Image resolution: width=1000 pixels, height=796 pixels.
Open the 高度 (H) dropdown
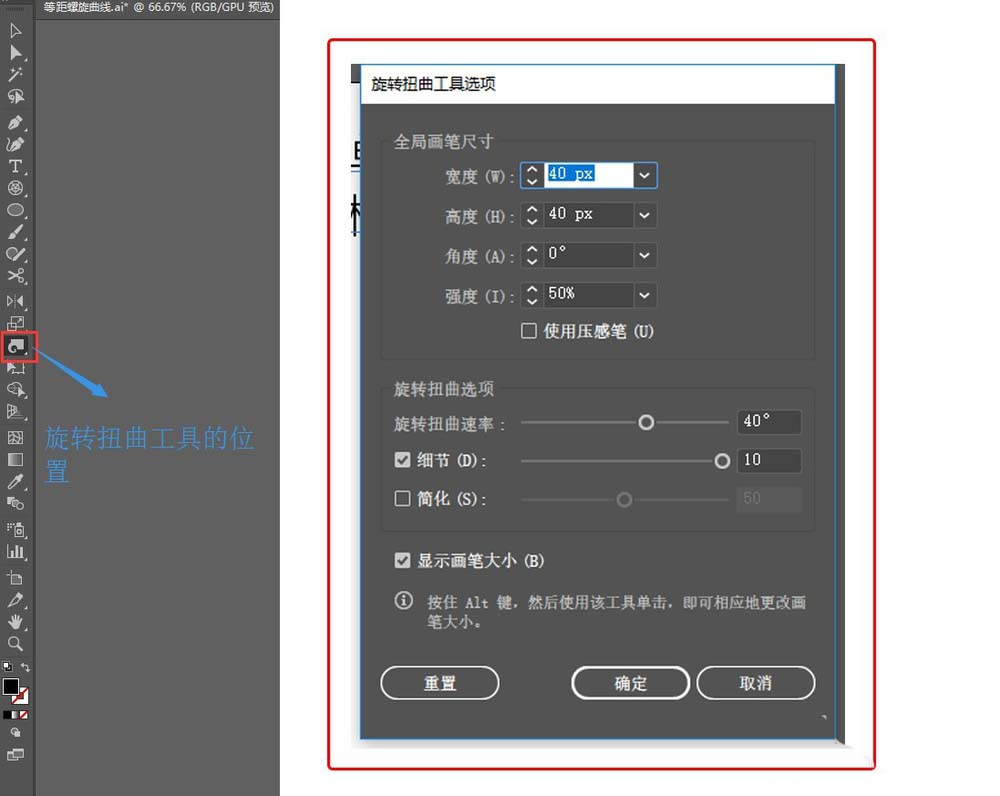point(645,214)
